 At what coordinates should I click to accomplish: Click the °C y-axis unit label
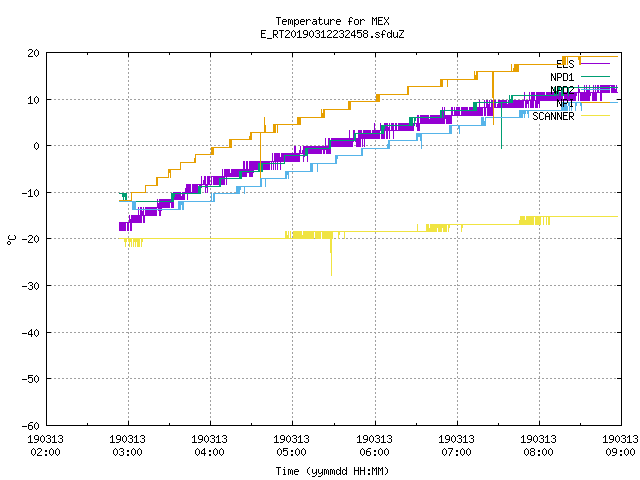(11, 240)
